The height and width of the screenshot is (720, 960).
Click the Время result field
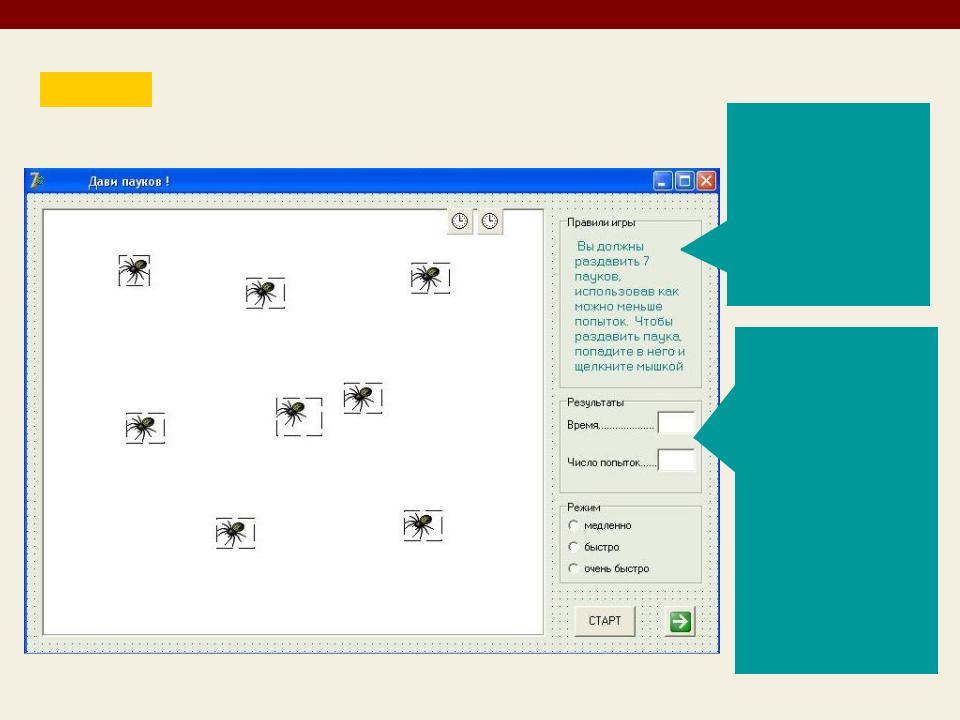[676, 422]
